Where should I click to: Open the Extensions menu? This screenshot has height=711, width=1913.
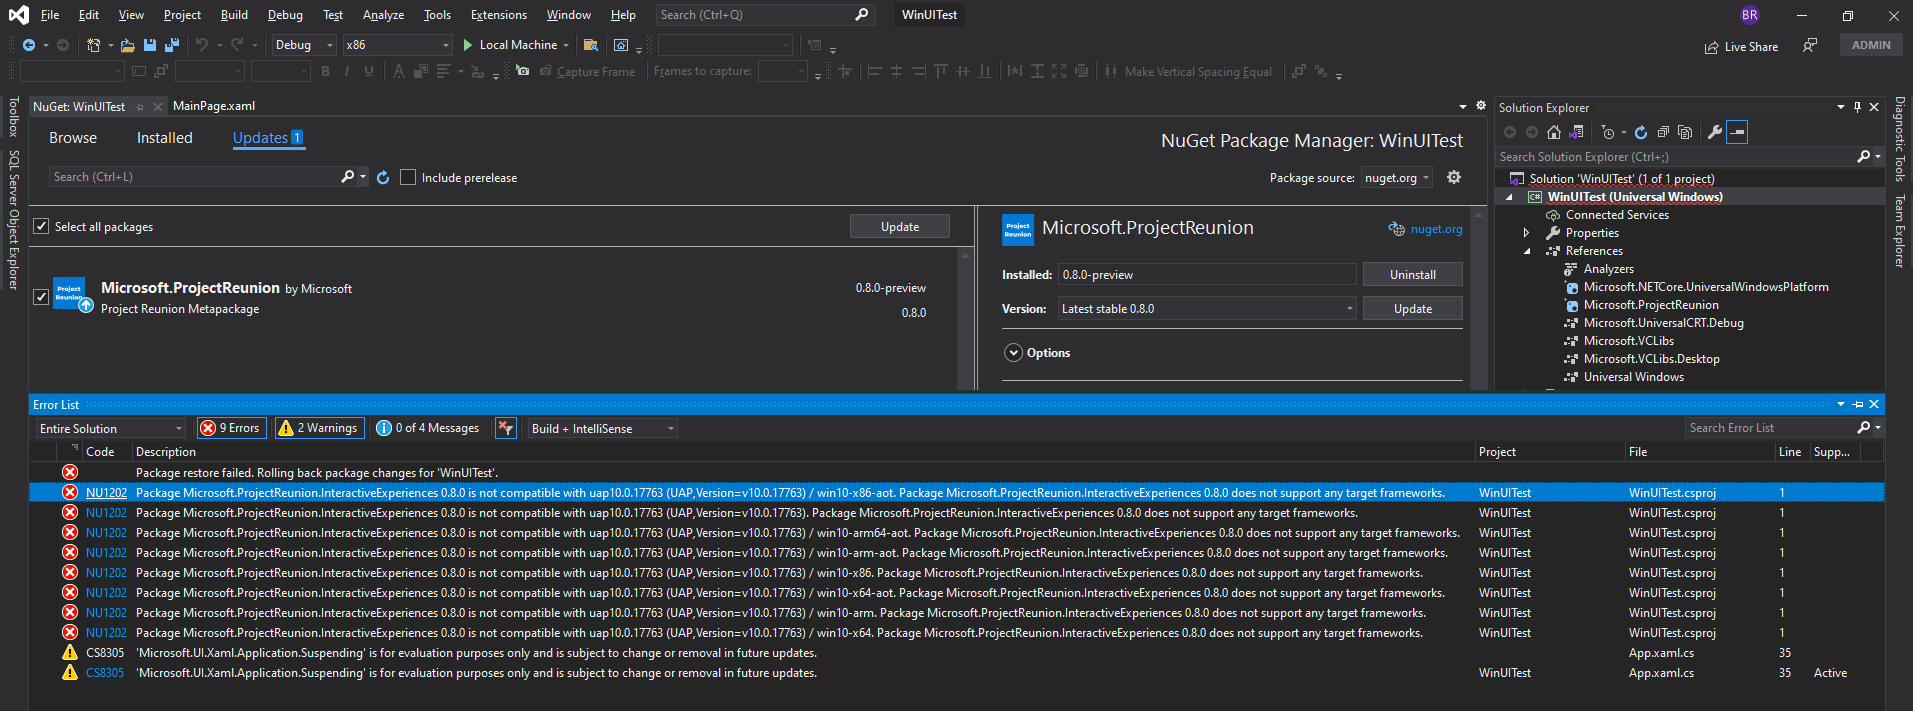click(x=498, y=15)
